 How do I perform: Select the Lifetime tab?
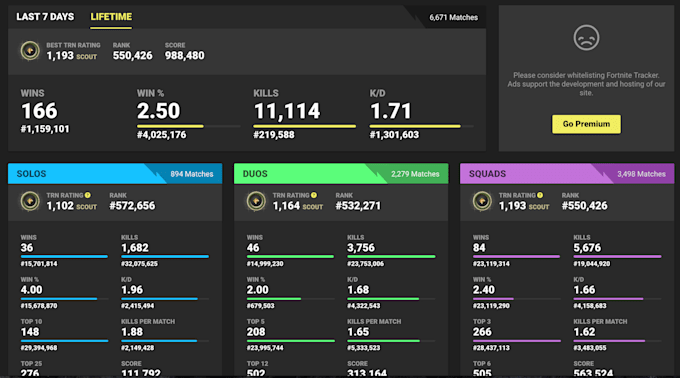point(111,17)
